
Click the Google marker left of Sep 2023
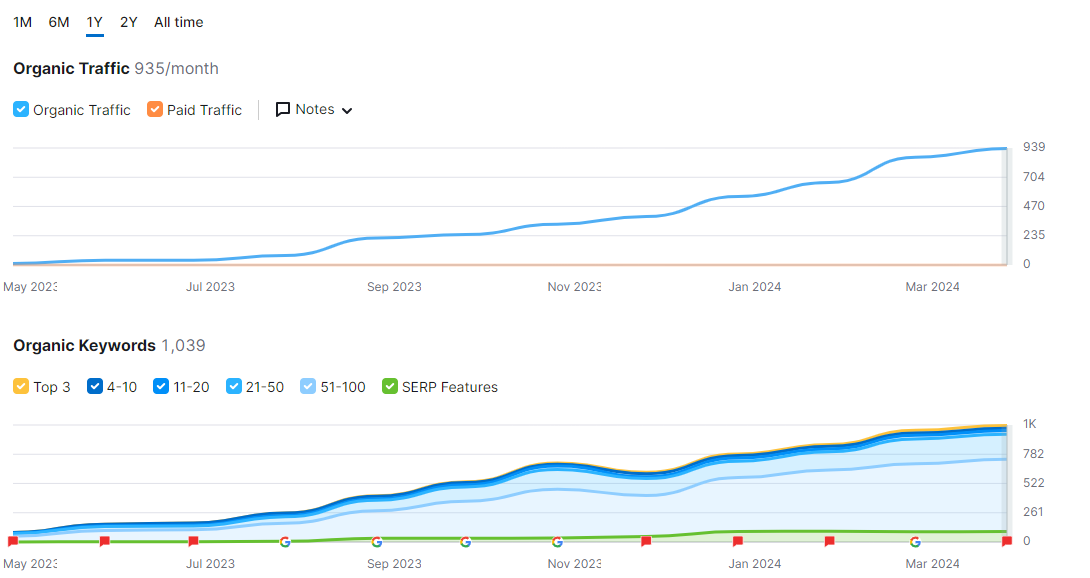point(285,541)
